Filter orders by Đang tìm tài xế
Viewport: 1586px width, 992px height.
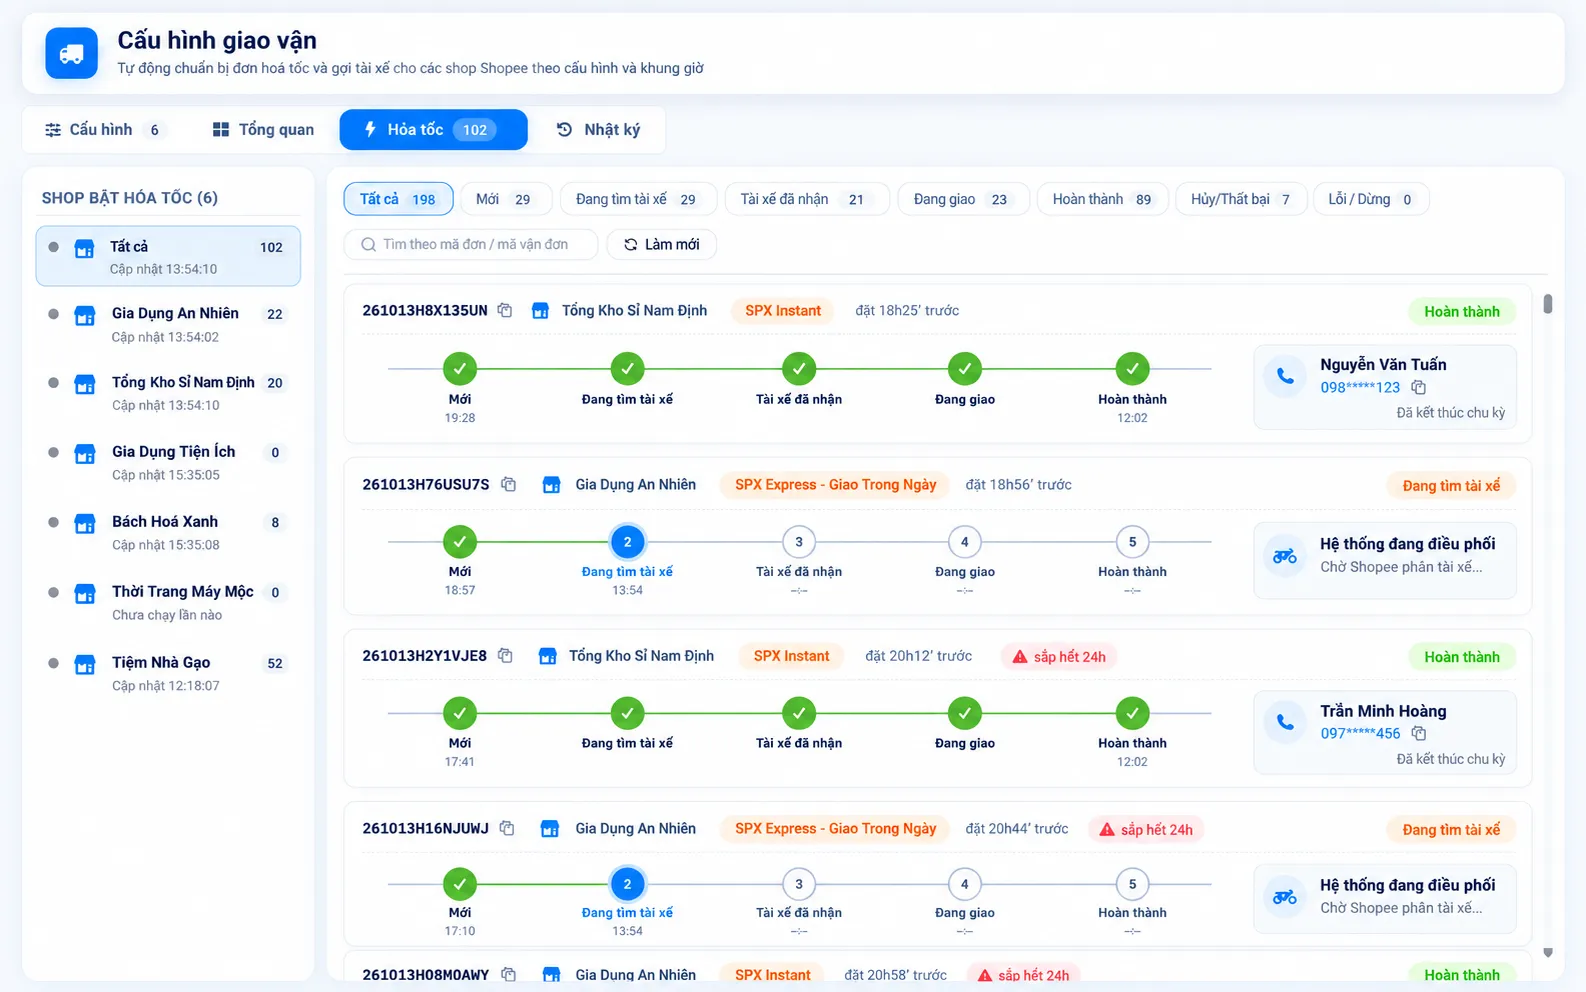638,199
